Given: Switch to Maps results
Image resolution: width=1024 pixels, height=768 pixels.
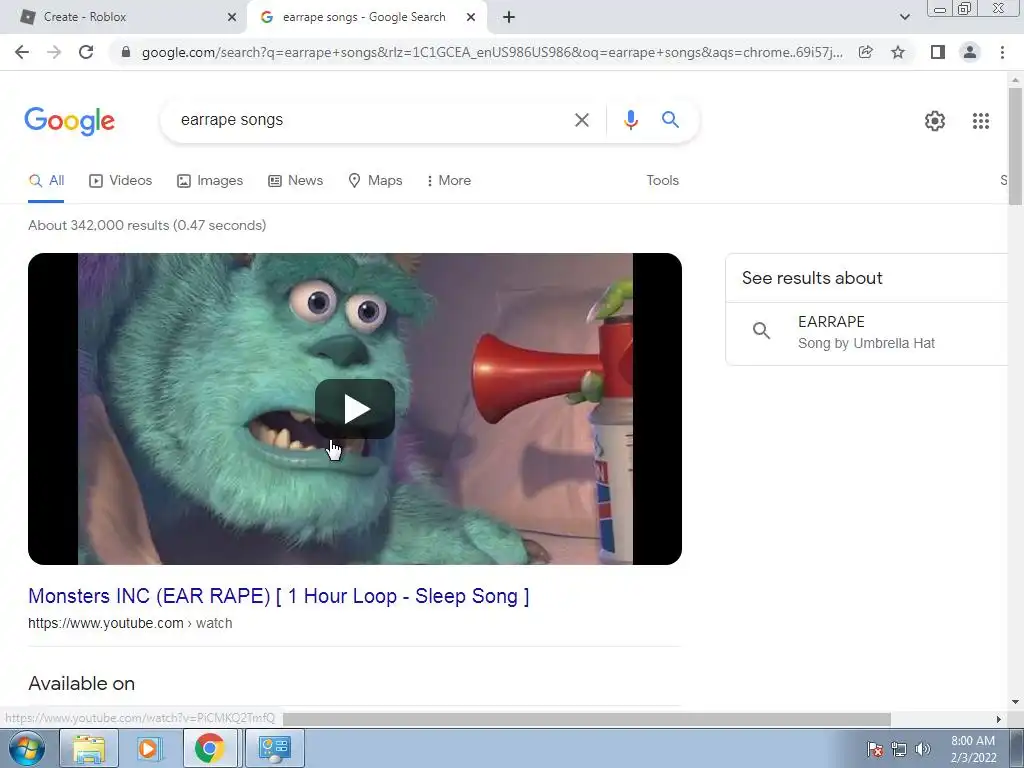Looking at the screenshot, I should tap(375, 181).
